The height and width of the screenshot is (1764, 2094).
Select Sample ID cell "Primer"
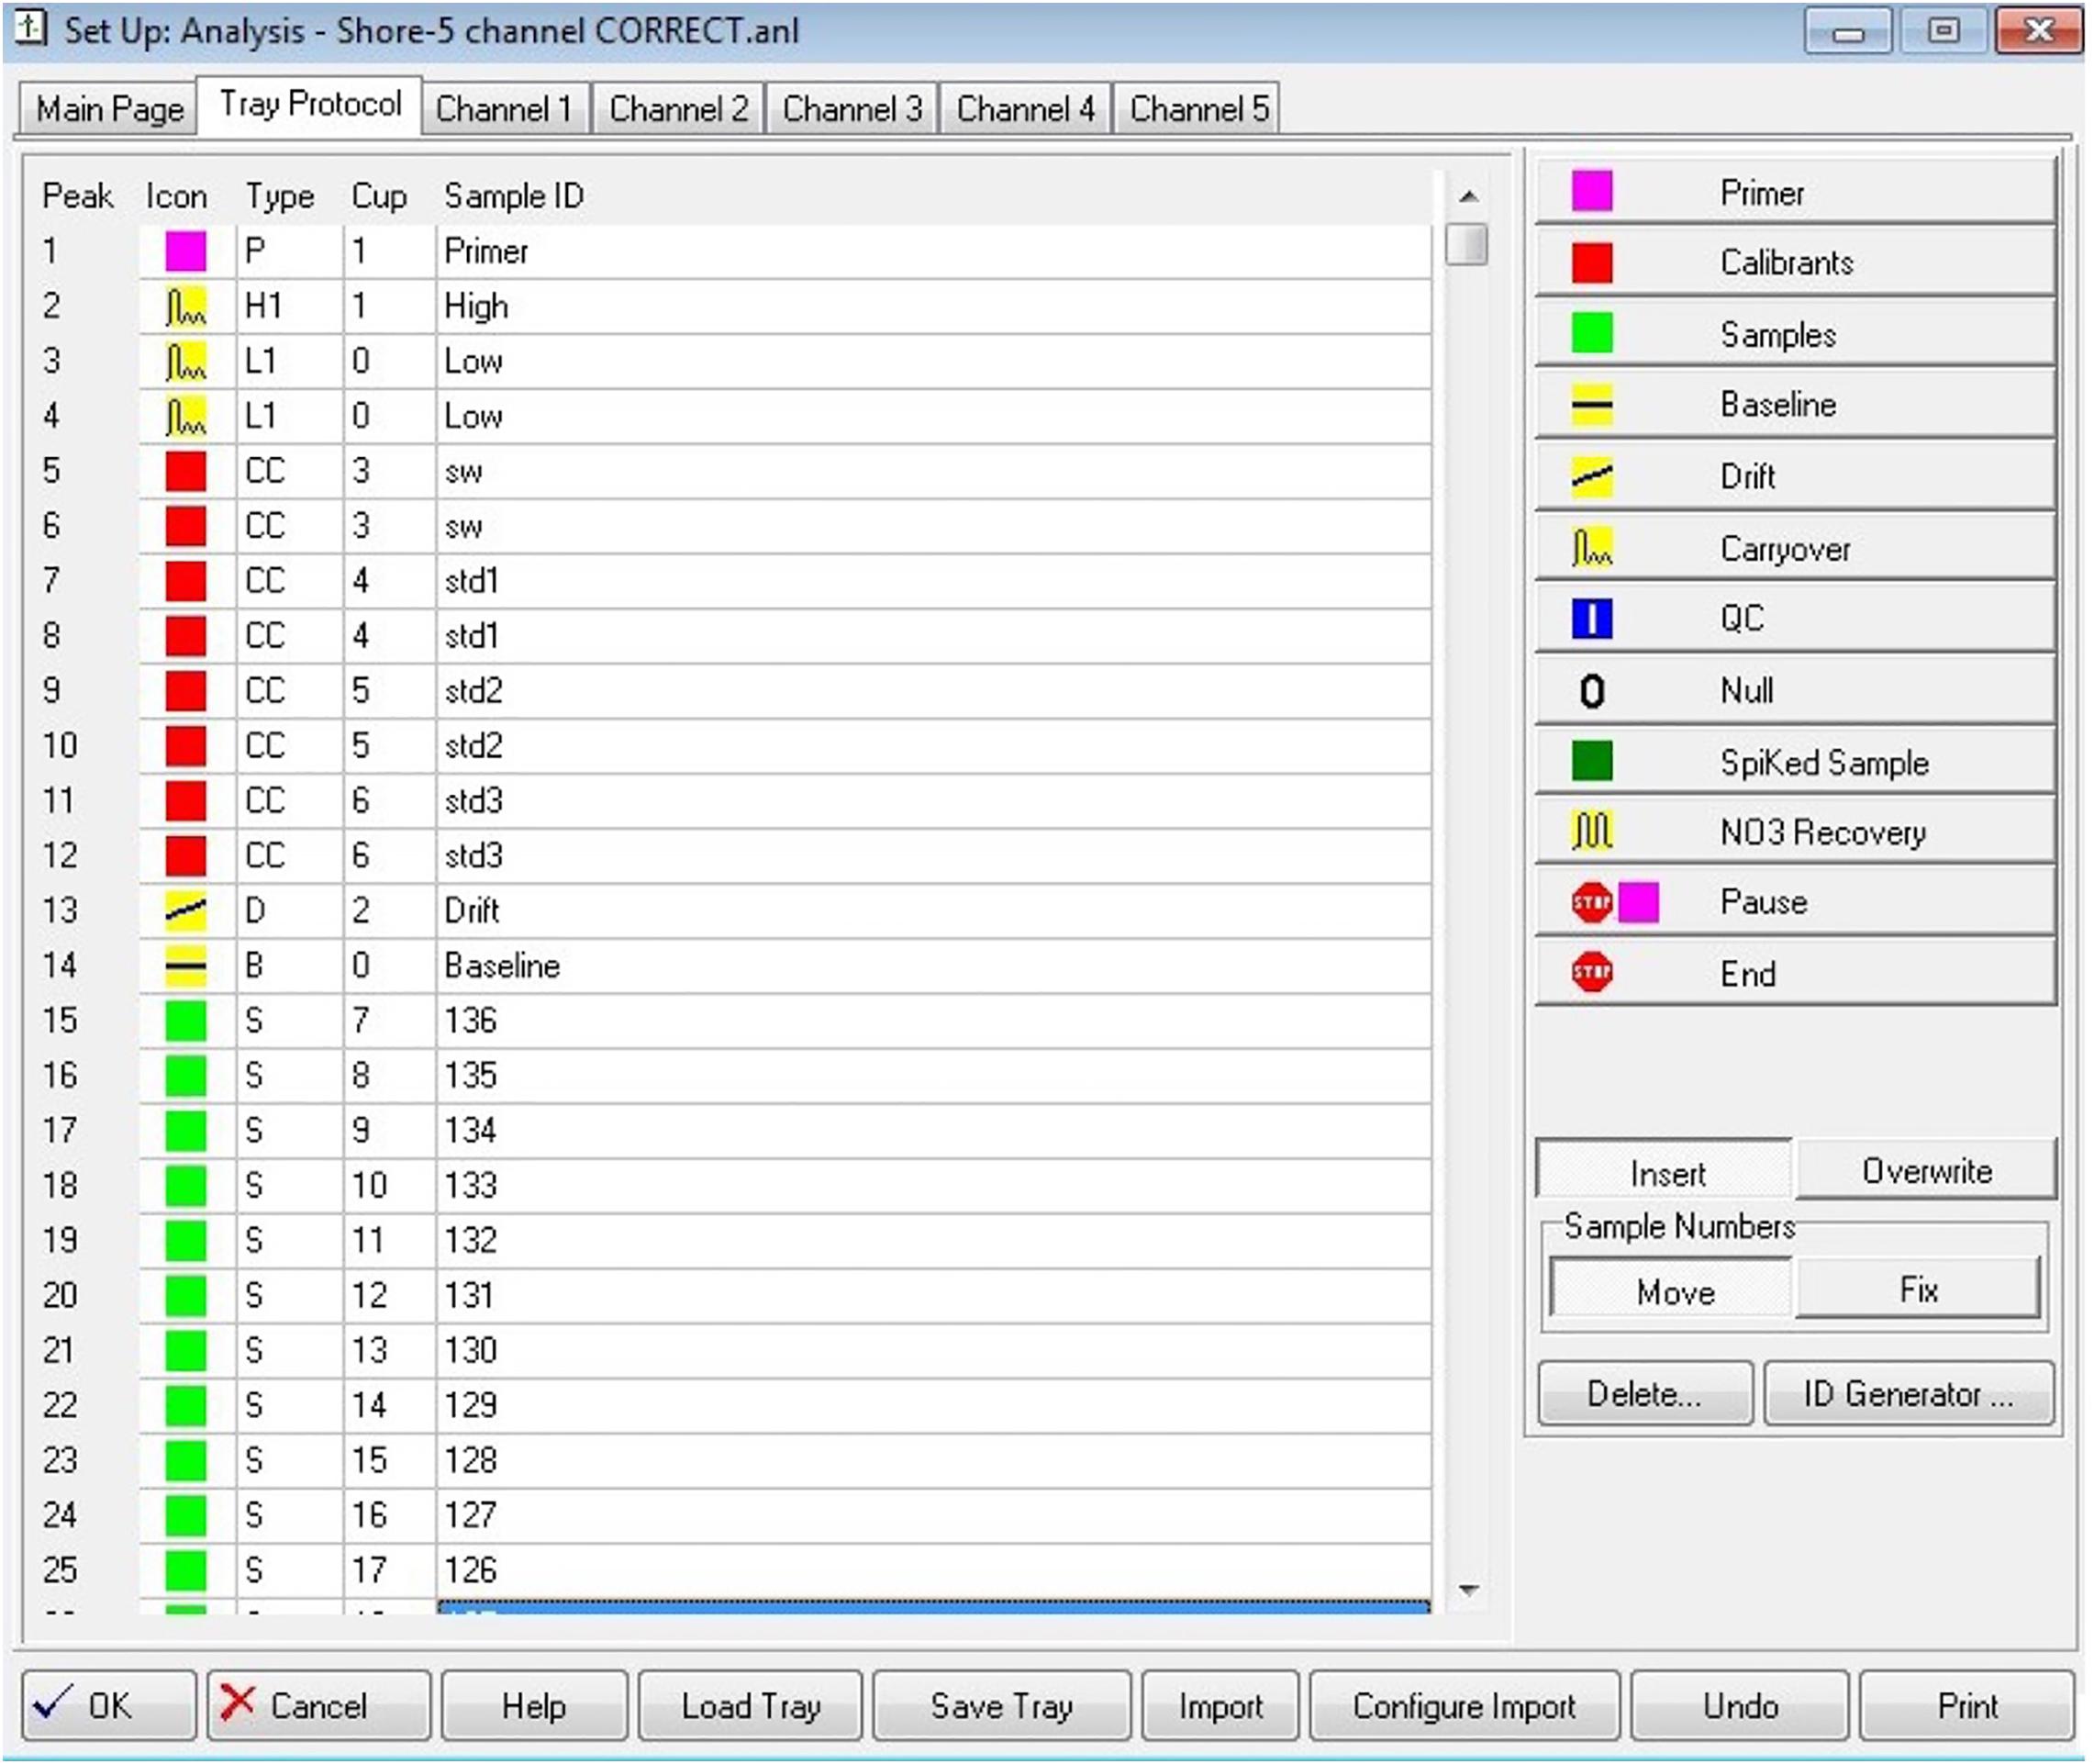[934, 251]
